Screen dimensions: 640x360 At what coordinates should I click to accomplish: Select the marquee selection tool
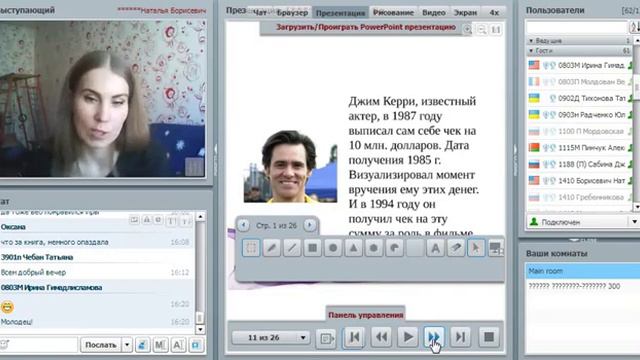(x=251, y=248)
